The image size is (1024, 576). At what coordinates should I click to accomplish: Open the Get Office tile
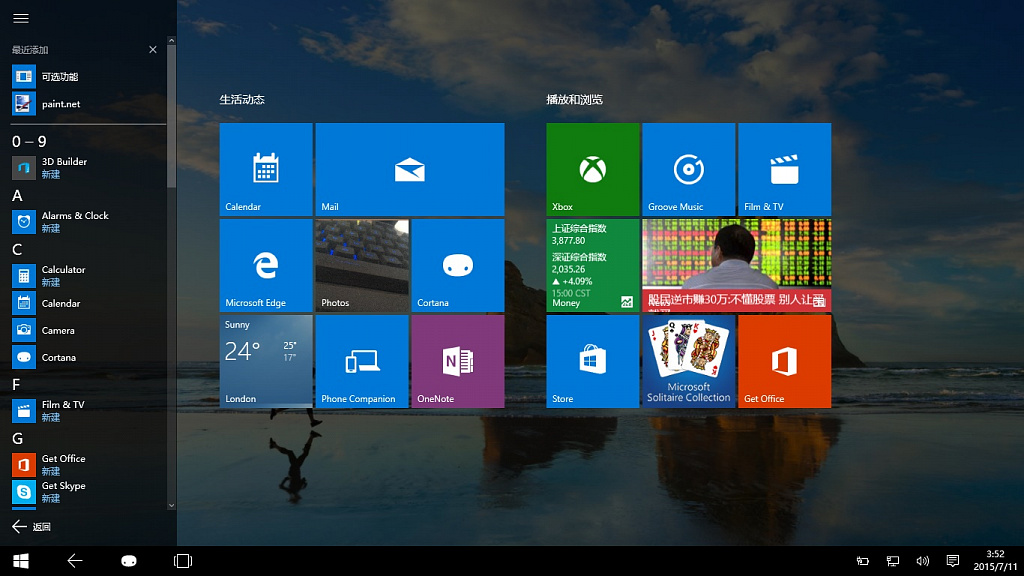point(784,361)
